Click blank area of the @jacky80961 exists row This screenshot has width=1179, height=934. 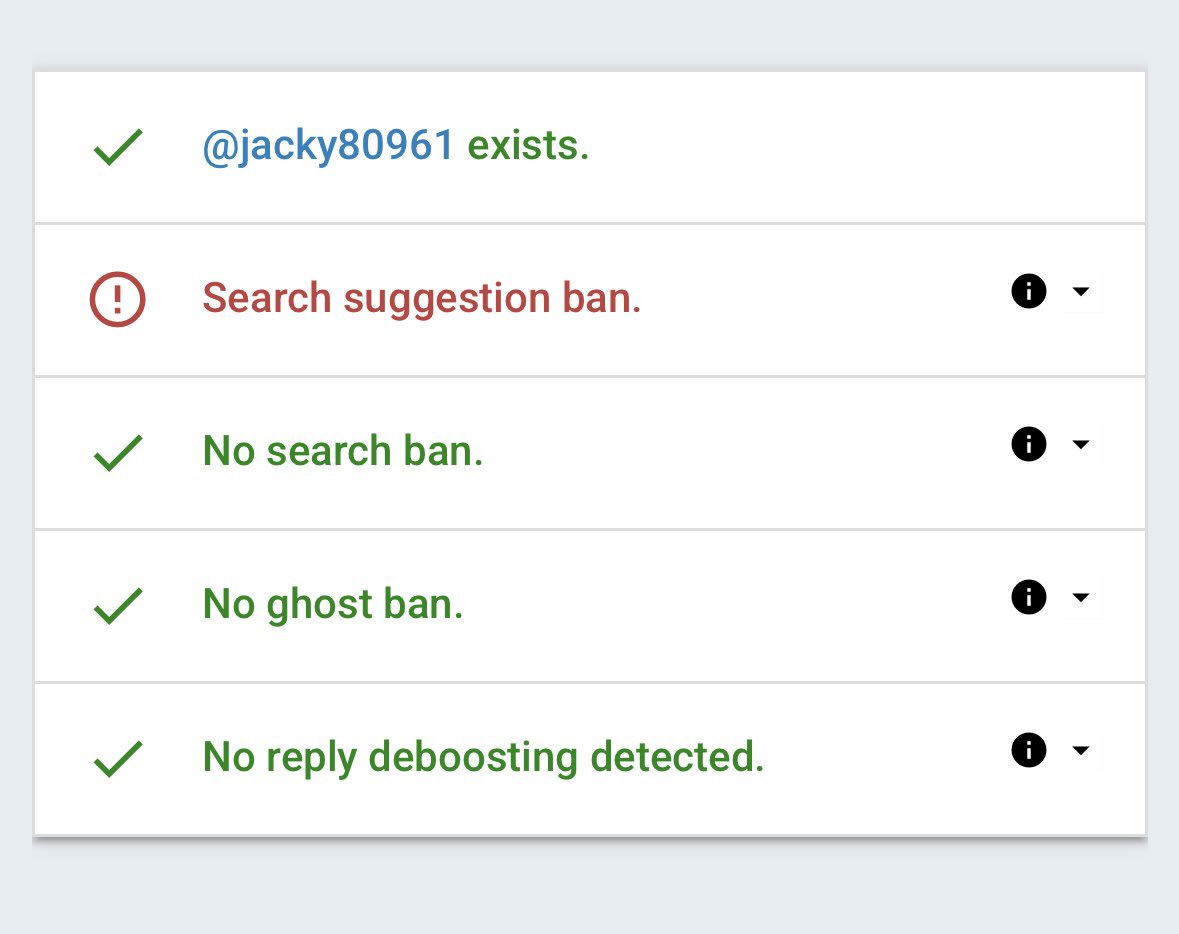pos(865,147)
